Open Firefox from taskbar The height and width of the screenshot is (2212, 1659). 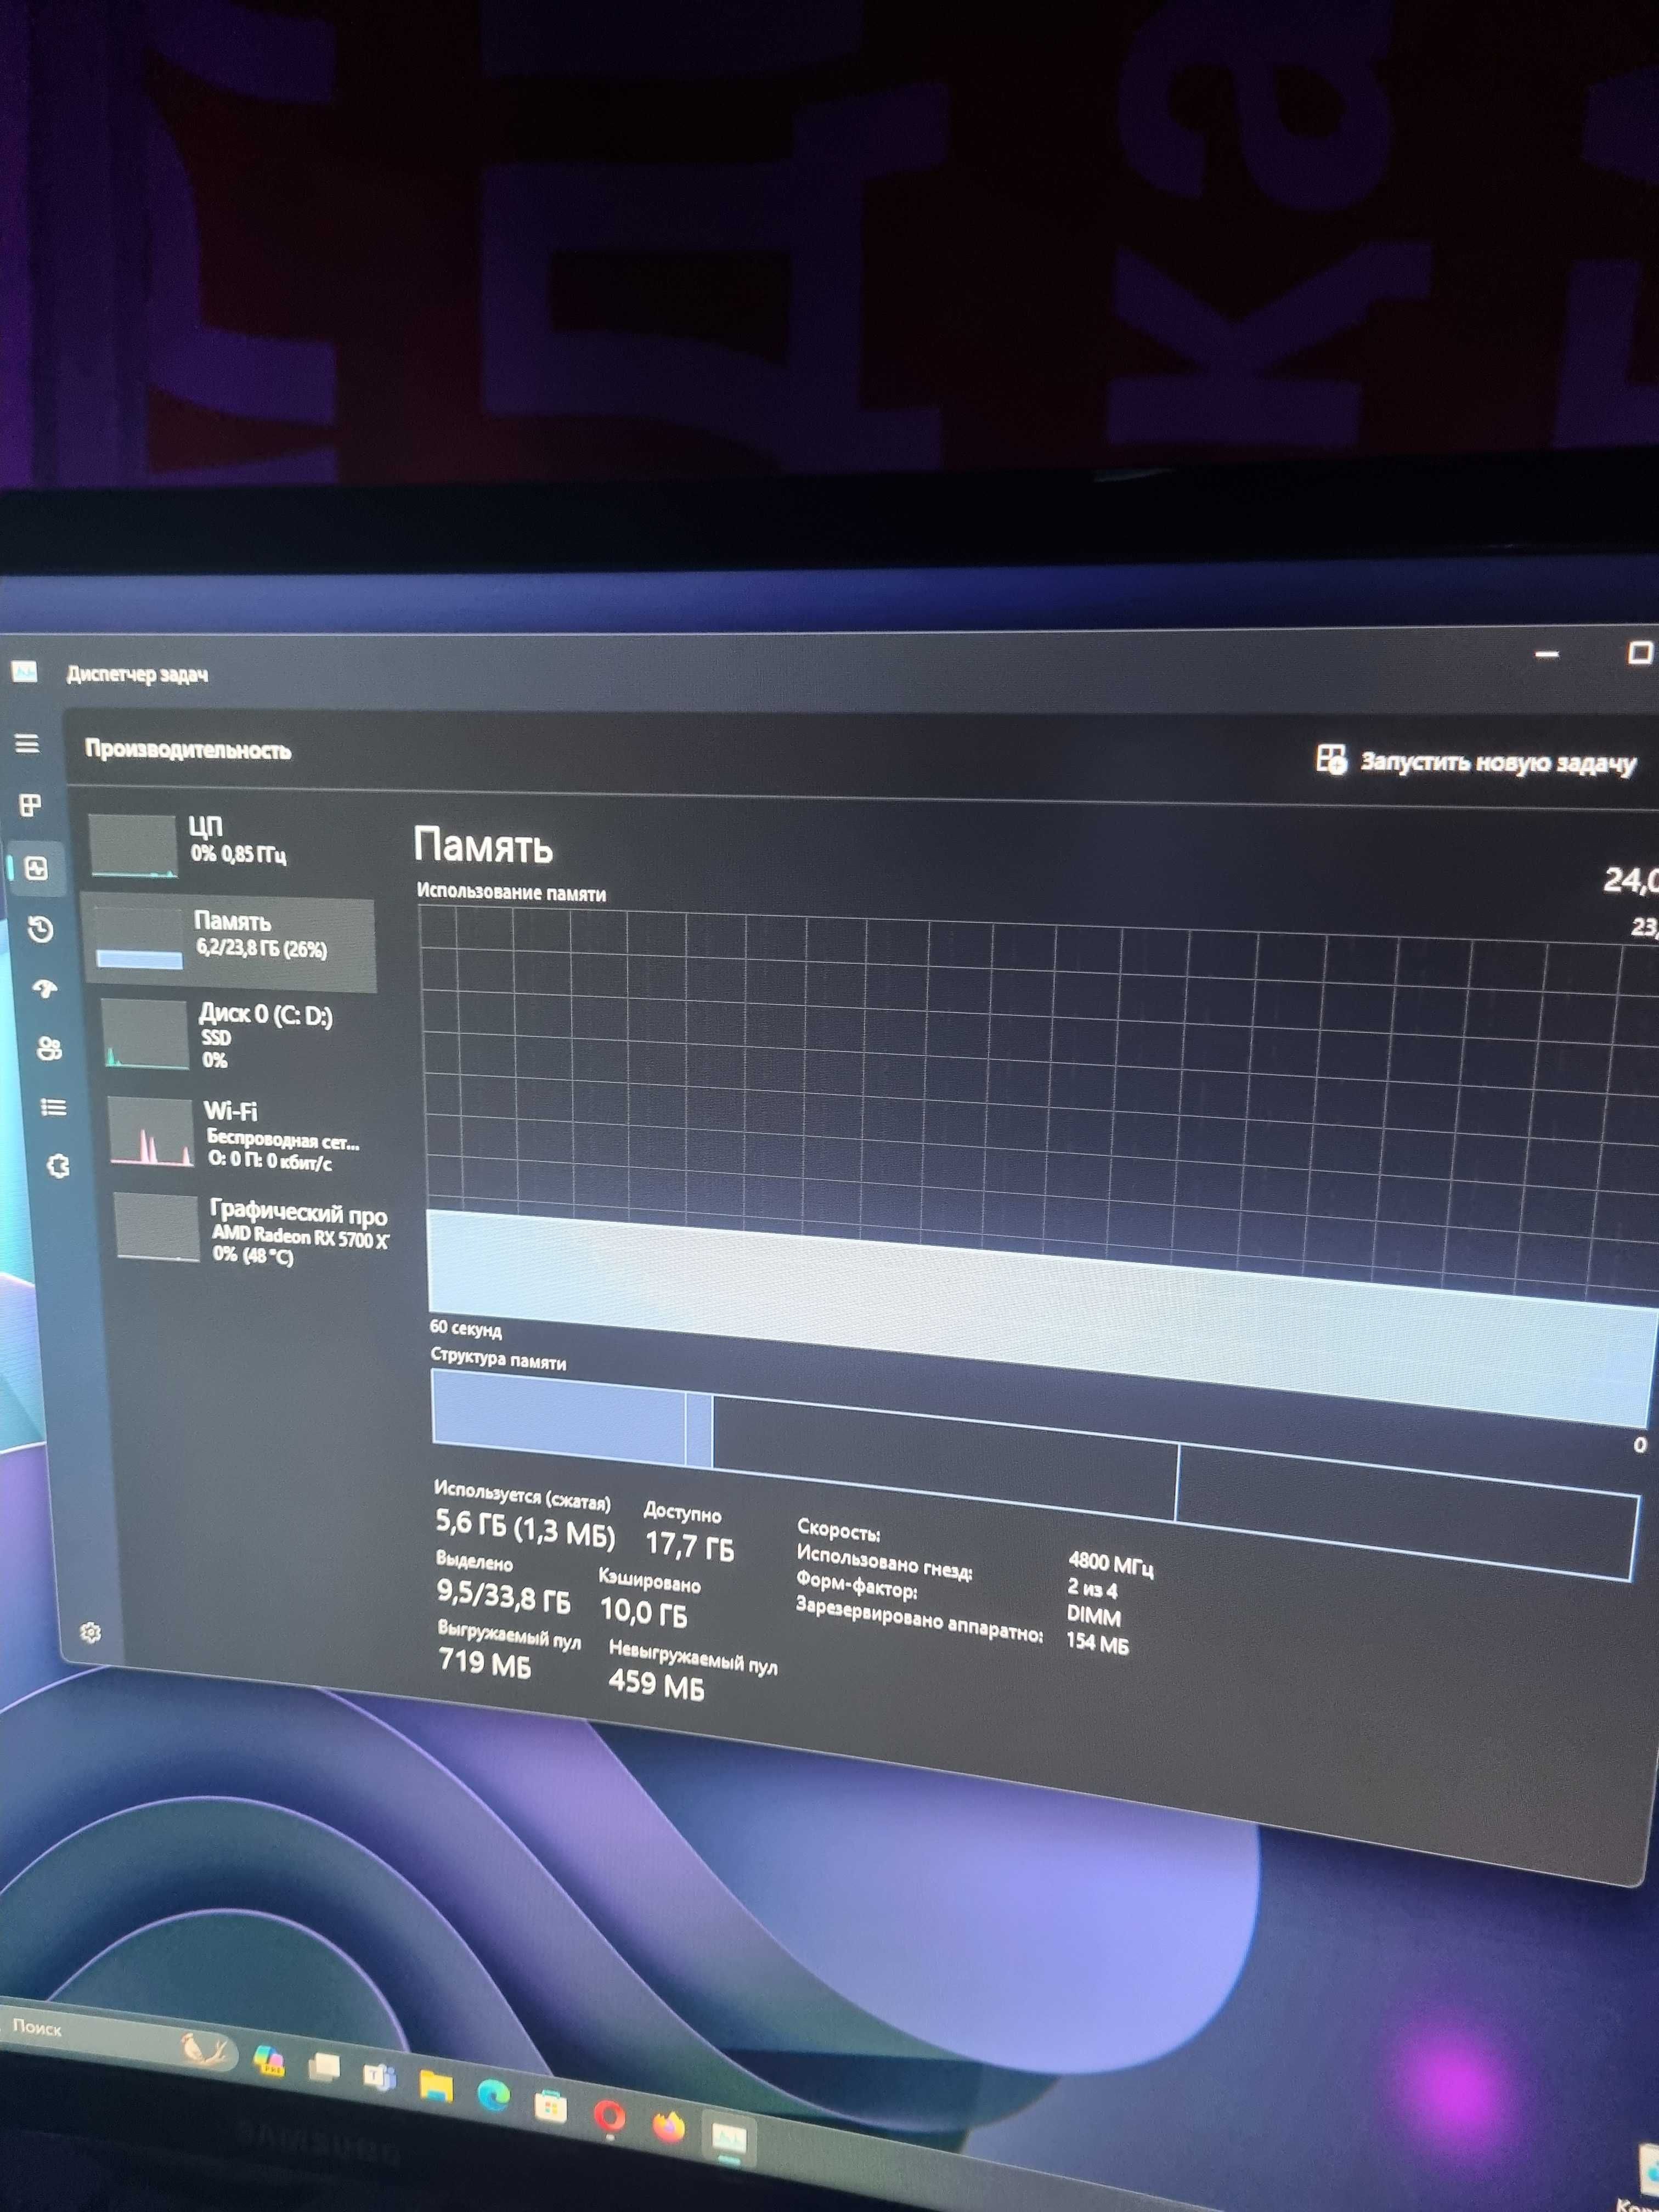(x=668, y=2126)
